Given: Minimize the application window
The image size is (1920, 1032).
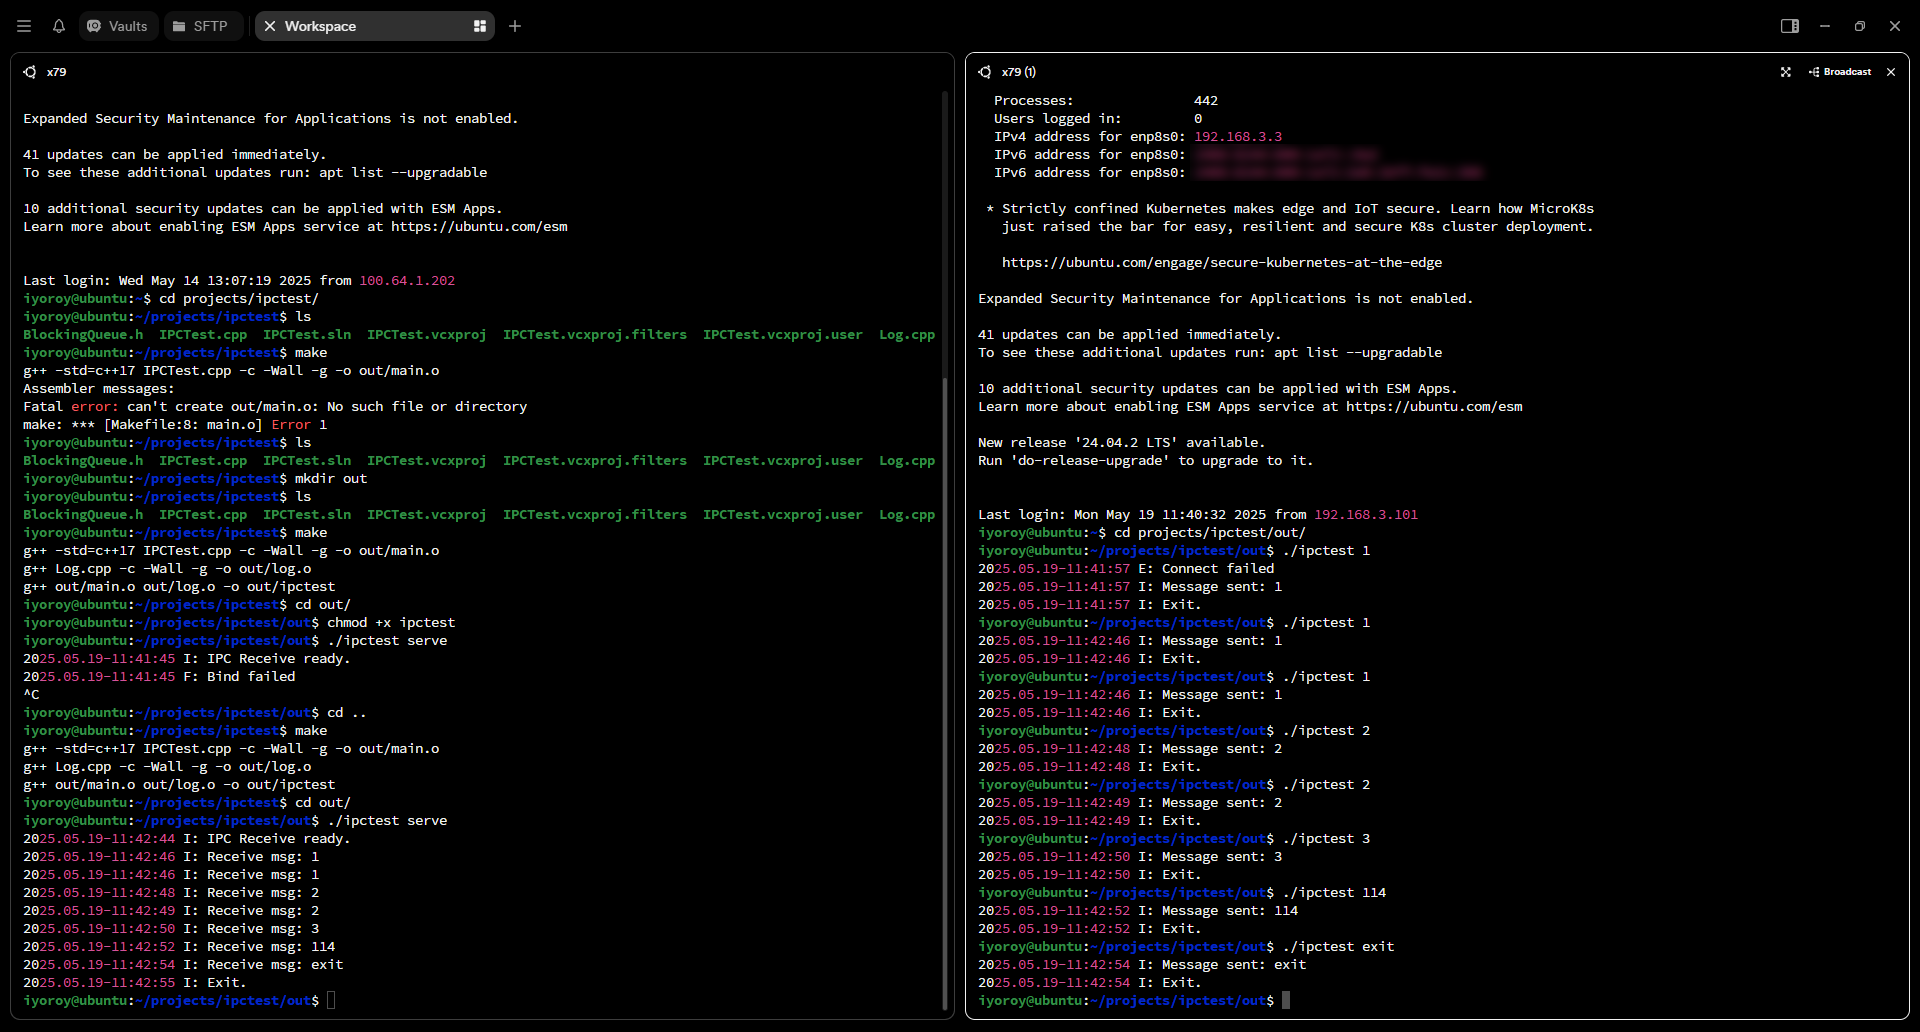Looking at the screenshot, I should point(1825,26).
